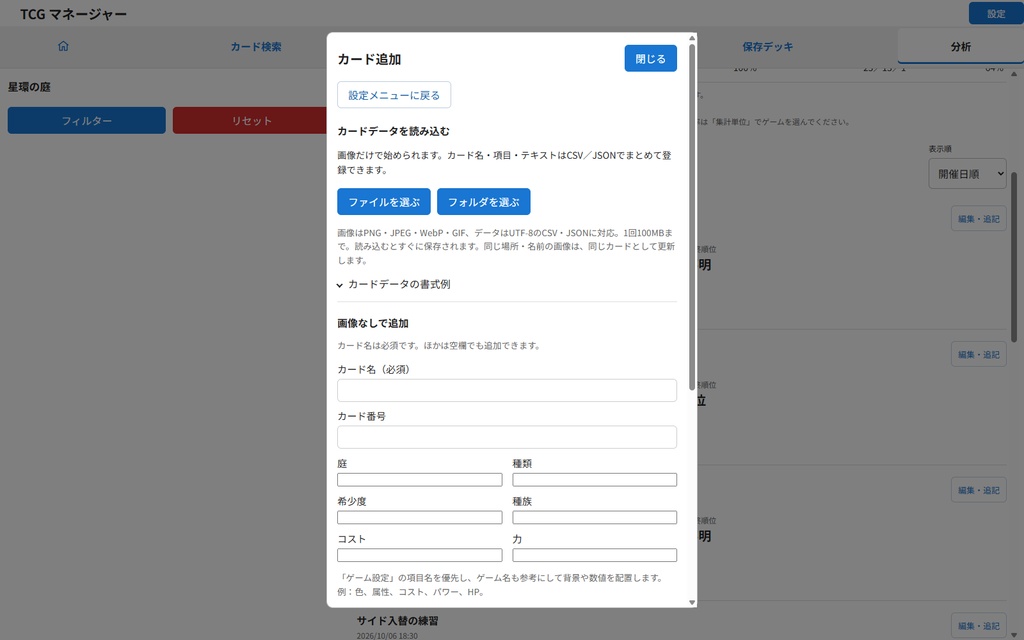Expand カードデータの書式例 disclosure

[394, 284]
